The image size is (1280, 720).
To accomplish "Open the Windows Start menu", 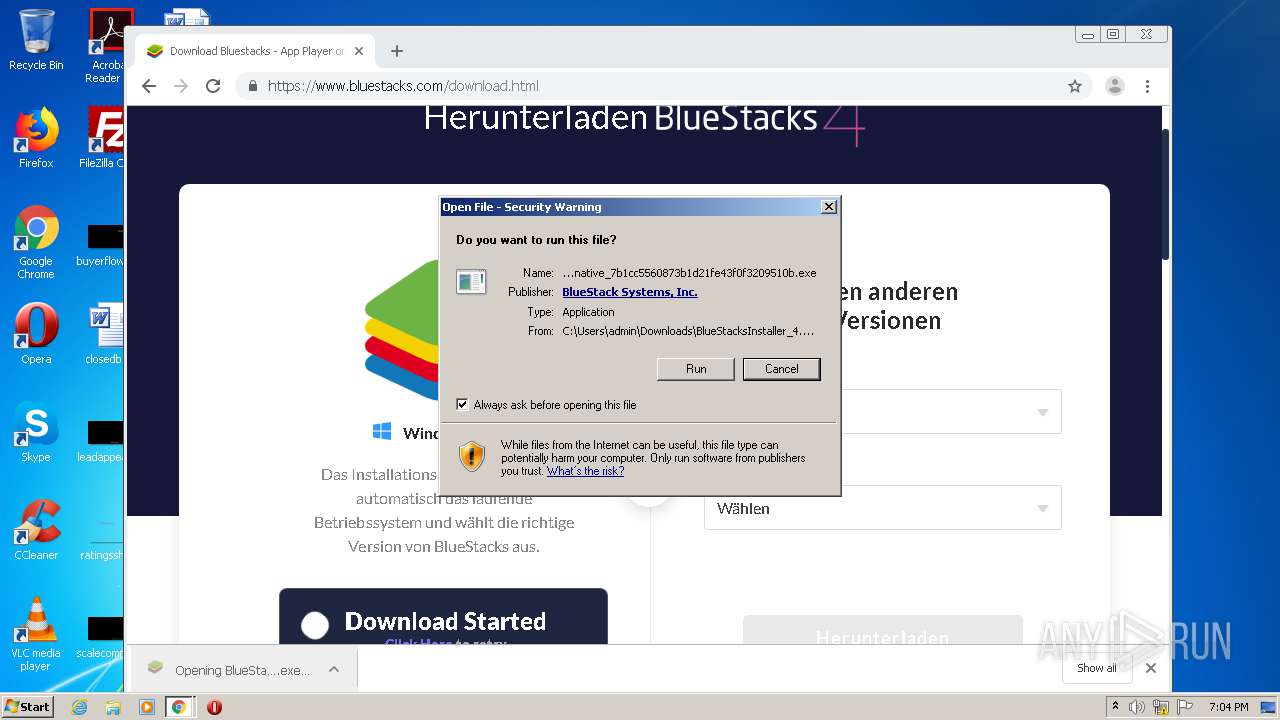I will pyautogui.click(x=28, y=706).
